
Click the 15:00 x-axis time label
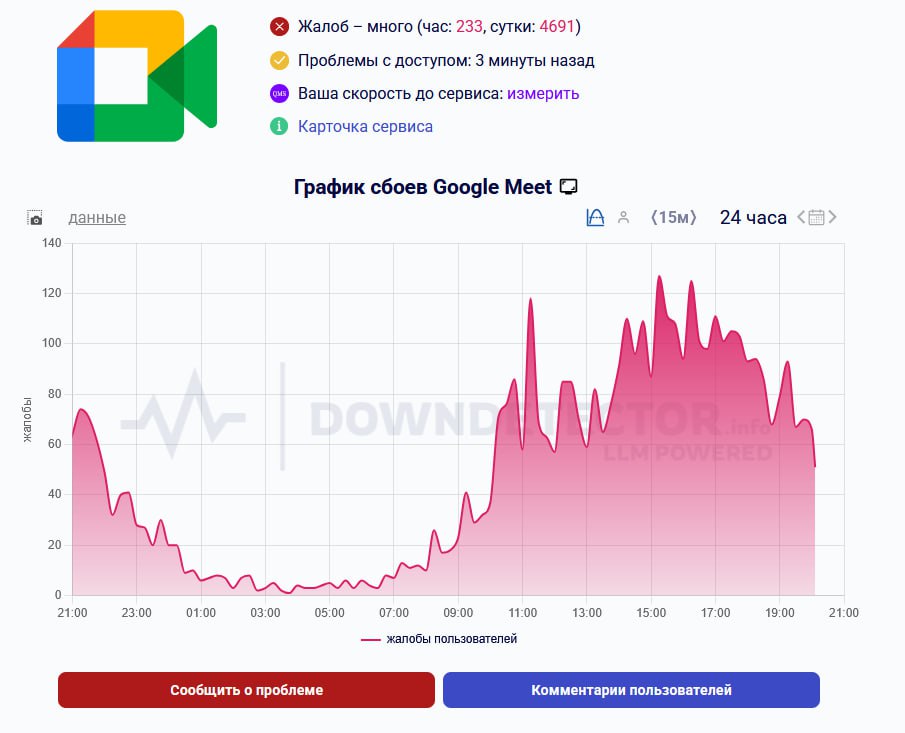coord(651,613)
